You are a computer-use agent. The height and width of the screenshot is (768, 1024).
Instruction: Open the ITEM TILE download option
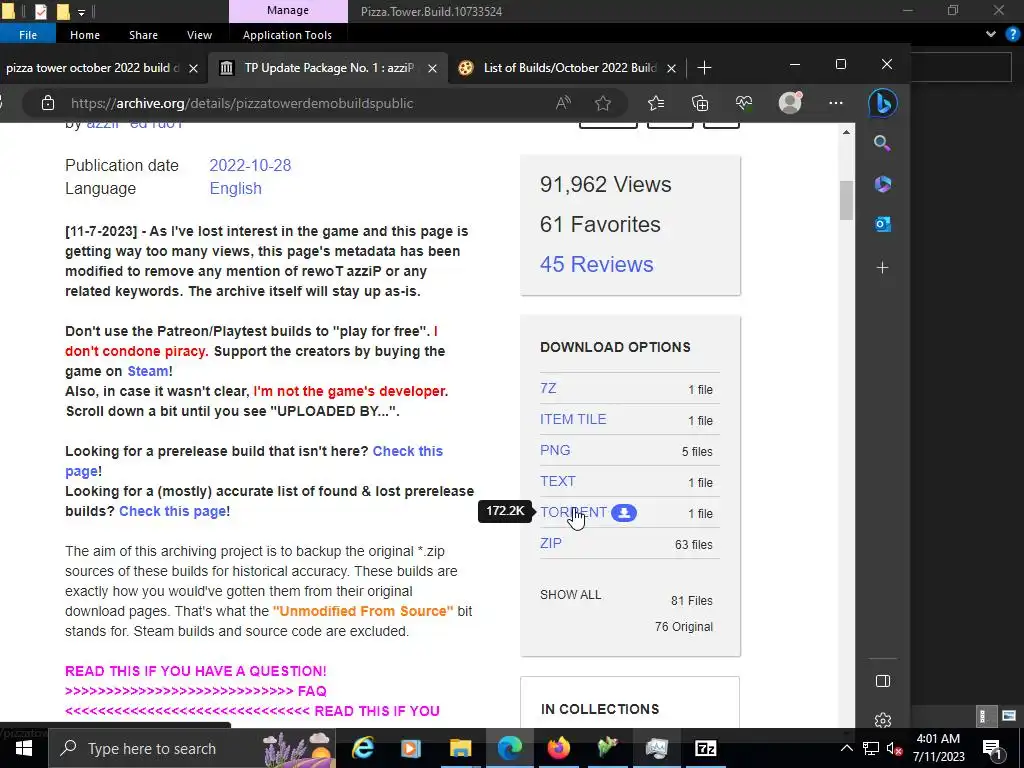click(x=573, y=419)
